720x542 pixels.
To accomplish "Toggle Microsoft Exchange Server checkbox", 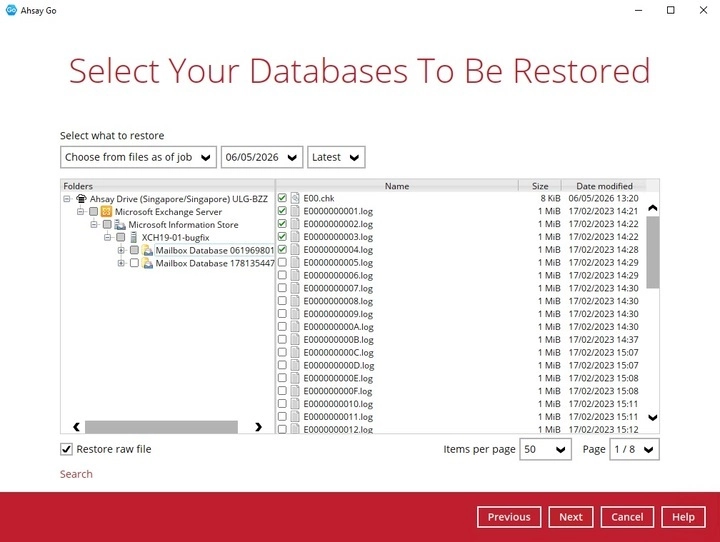I will 94,212.
